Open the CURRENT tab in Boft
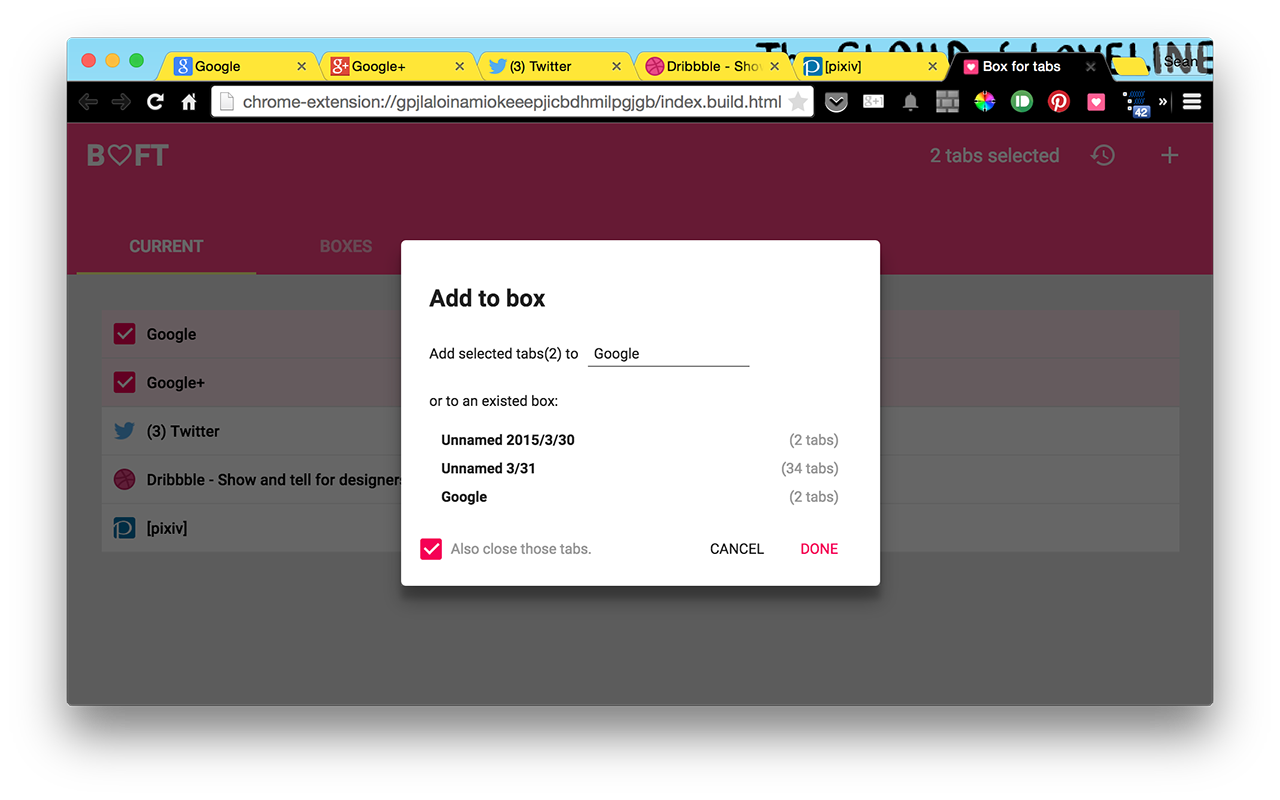Image resolution: width=1280 pixels, height=800 pixels. click(166, 246)
